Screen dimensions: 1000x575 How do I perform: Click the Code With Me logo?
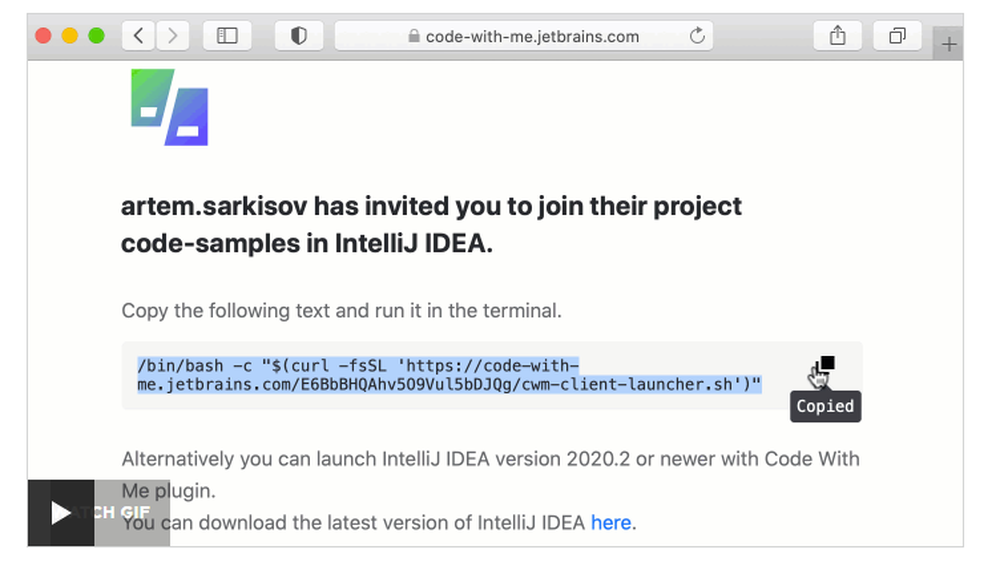click(170, 107)
